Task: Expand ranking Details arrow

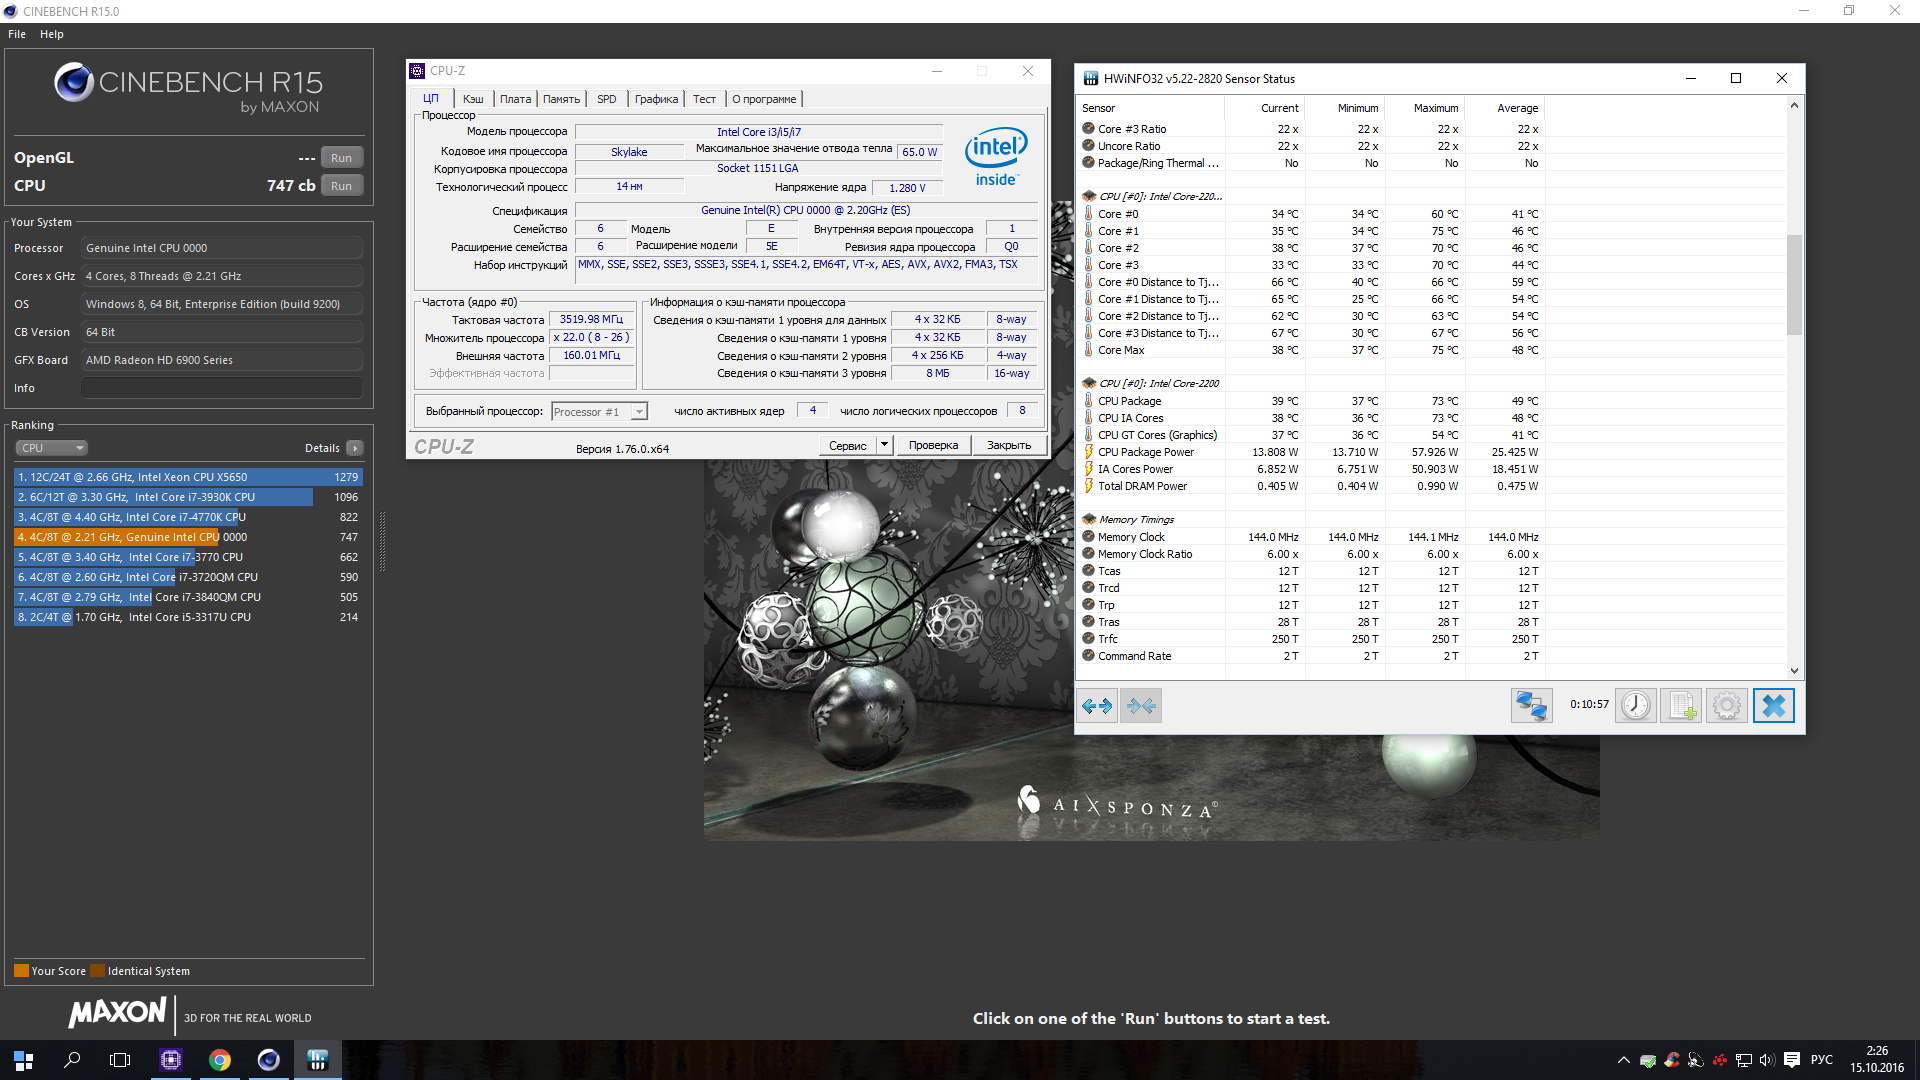Action: tap(355, 448)
